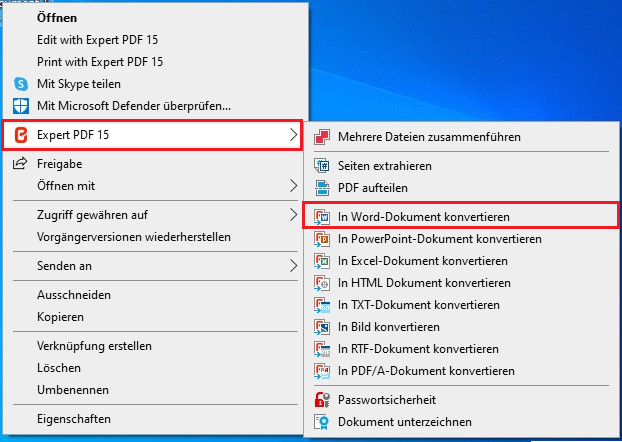
Task: Expand the Öffnen mit submenu arrow
Action: click(294, 186)
